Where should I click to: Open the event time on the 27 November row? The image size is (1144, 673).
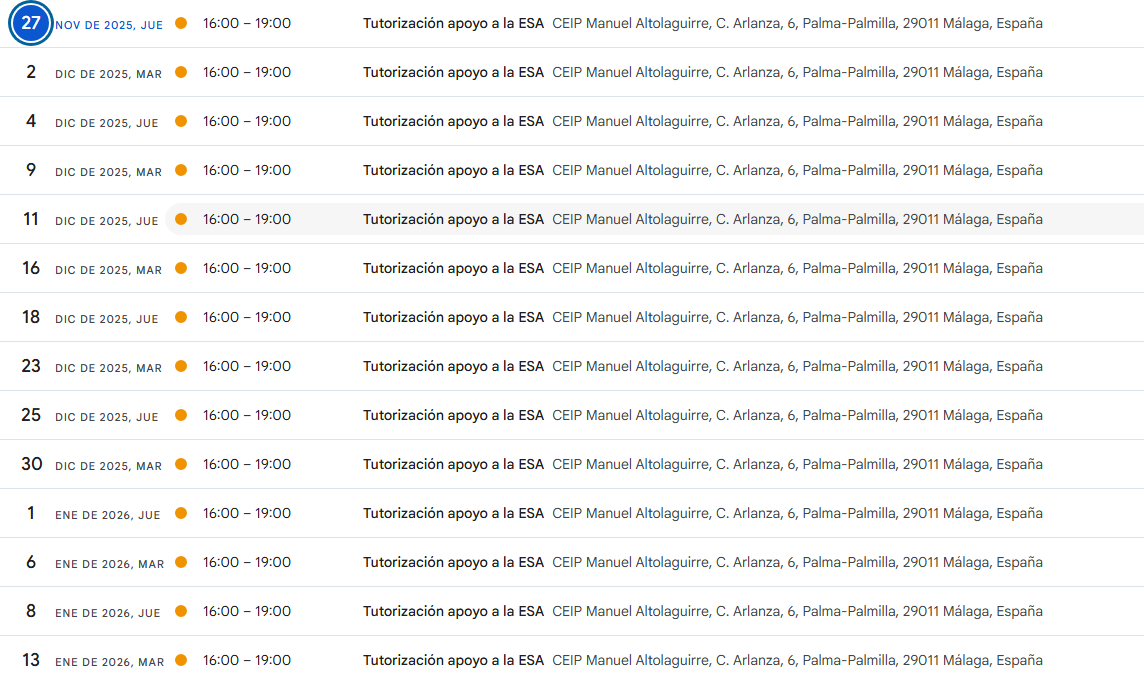[247, 23]
